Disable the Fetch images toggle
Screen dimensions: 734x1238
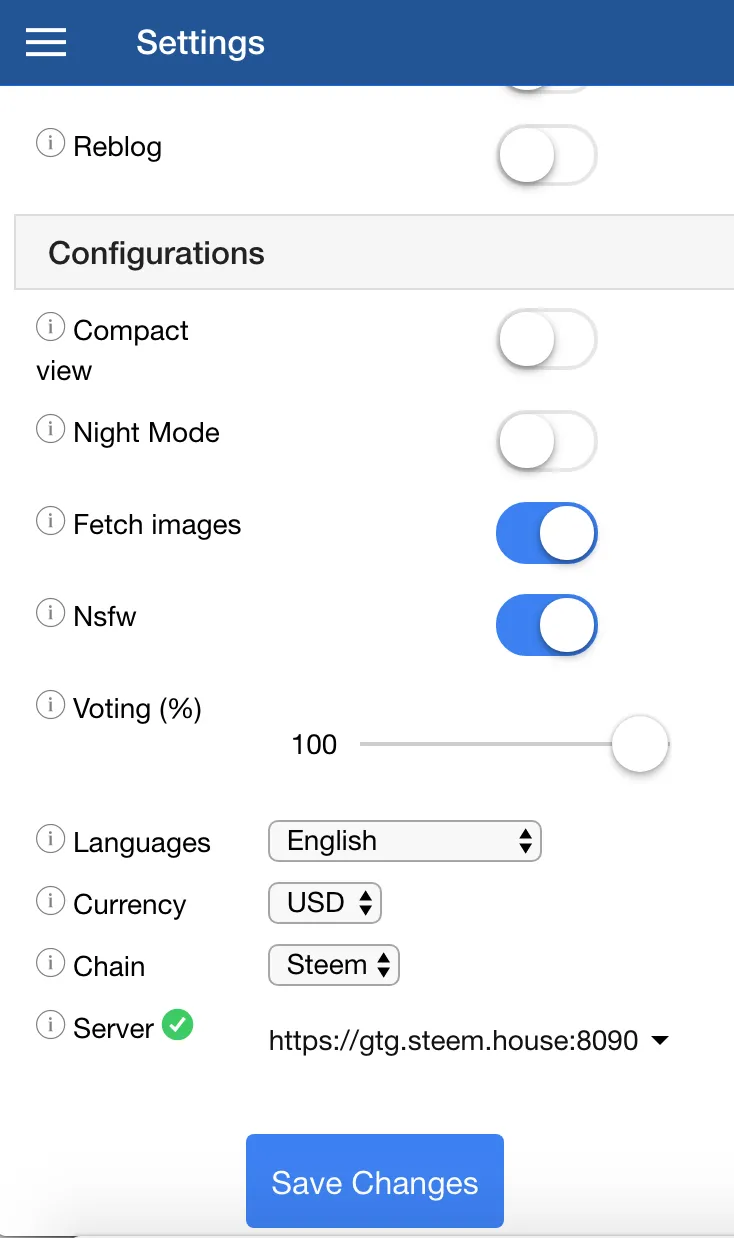point(546,533)
